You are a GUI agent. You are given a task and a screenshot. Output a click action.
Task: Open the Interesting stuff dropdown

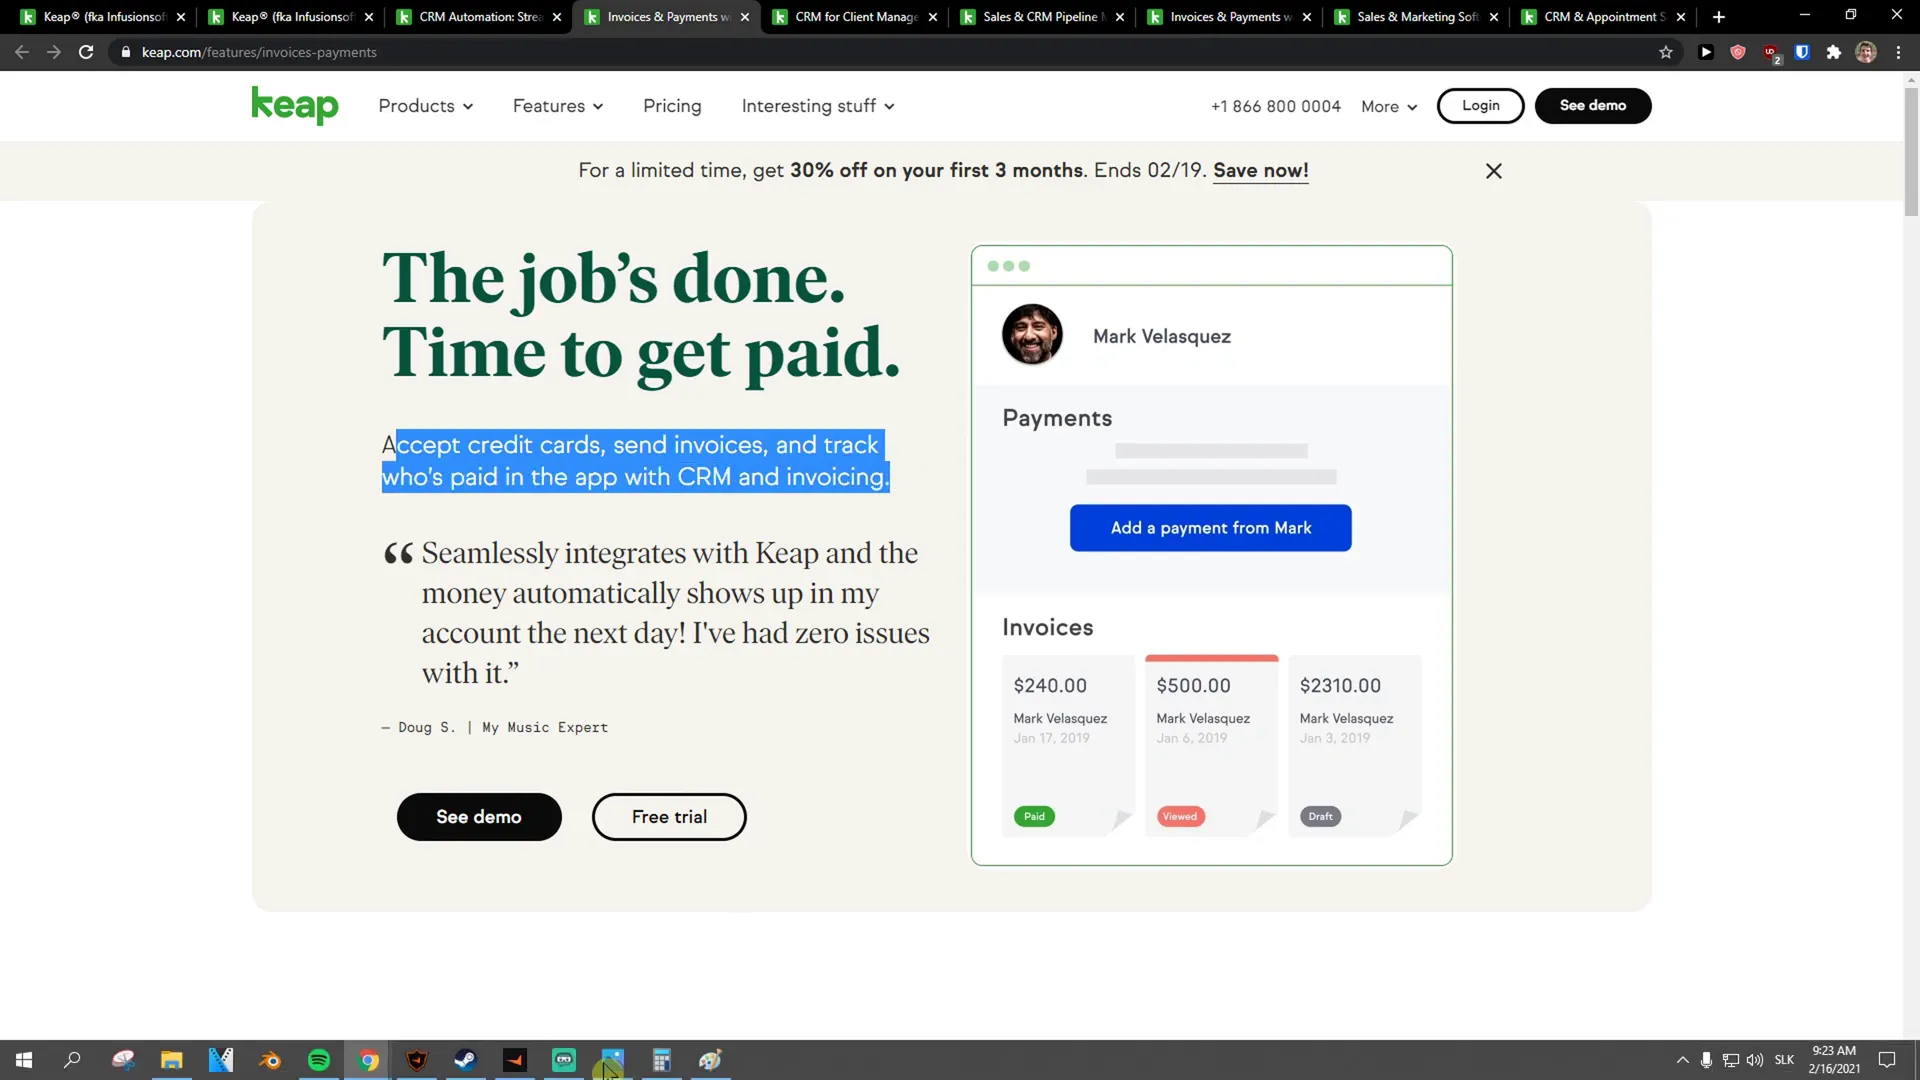tap(818, 105)
